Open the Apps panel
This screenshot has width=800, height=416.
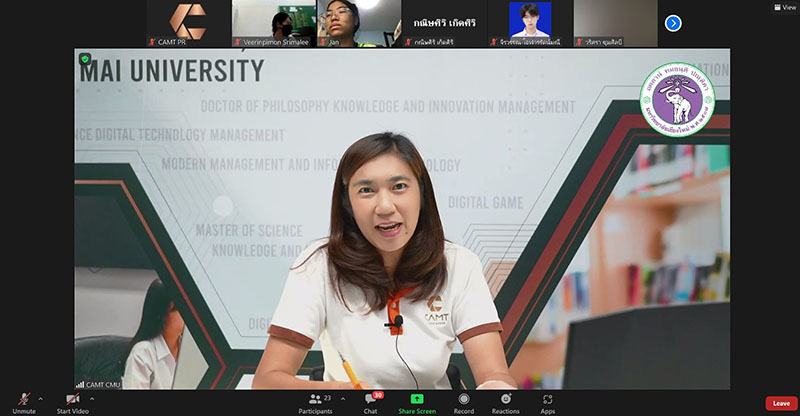tap(547, 403)
